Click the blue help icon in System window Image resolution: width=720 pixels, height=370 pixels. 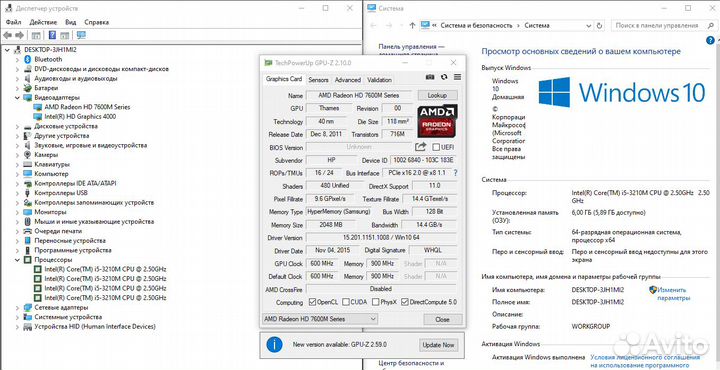(710, 40)
